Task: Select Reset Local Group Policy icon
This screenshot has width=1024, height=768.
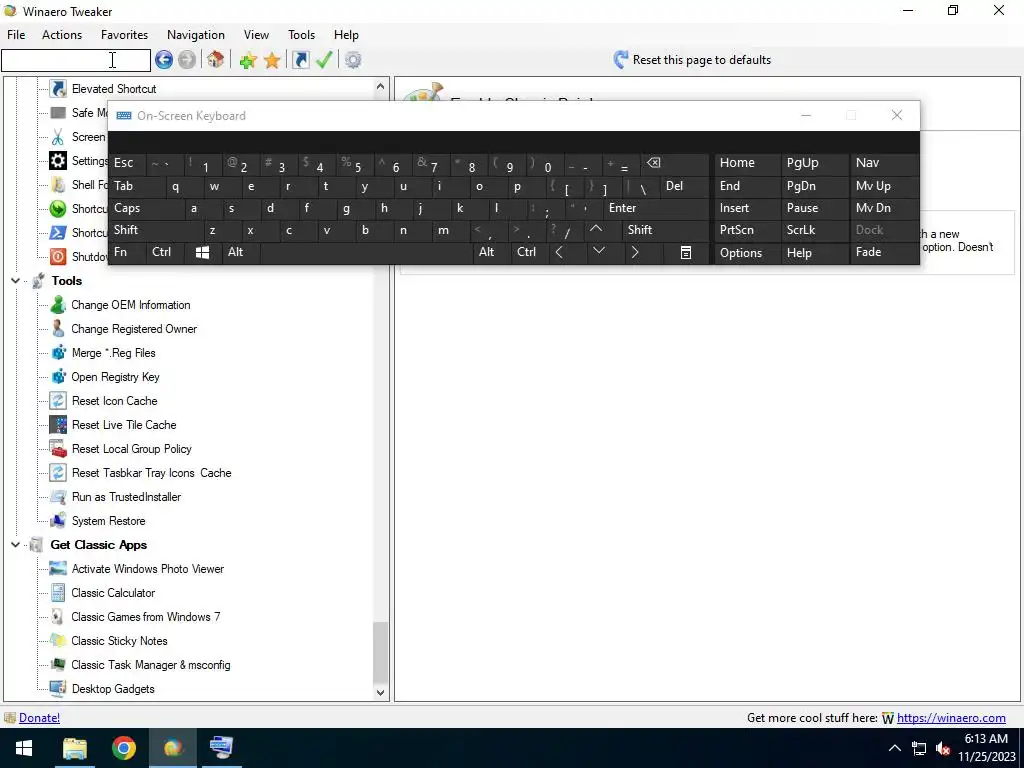Action: pos(58,449)
